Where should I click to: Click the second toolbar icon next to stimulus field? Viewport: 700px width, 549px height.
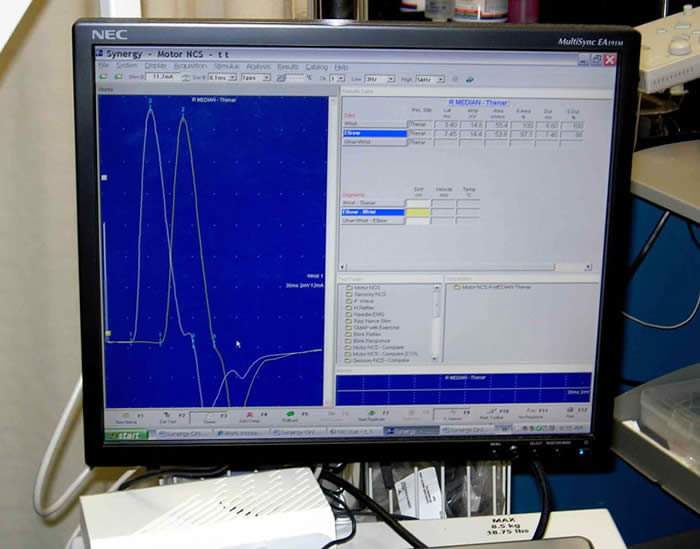coord(118,77)
